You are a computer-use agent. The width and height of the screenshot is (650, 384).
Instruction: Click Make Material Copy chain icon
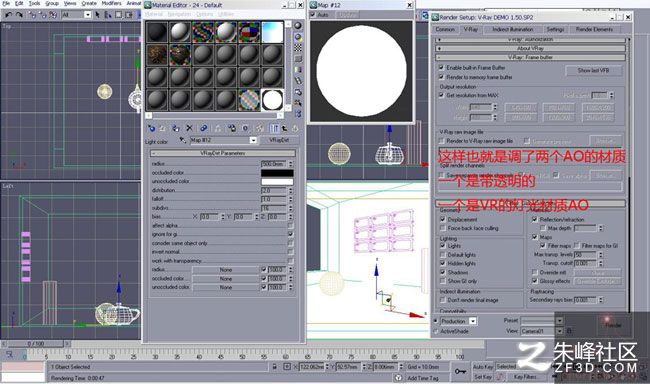[203, 128]
